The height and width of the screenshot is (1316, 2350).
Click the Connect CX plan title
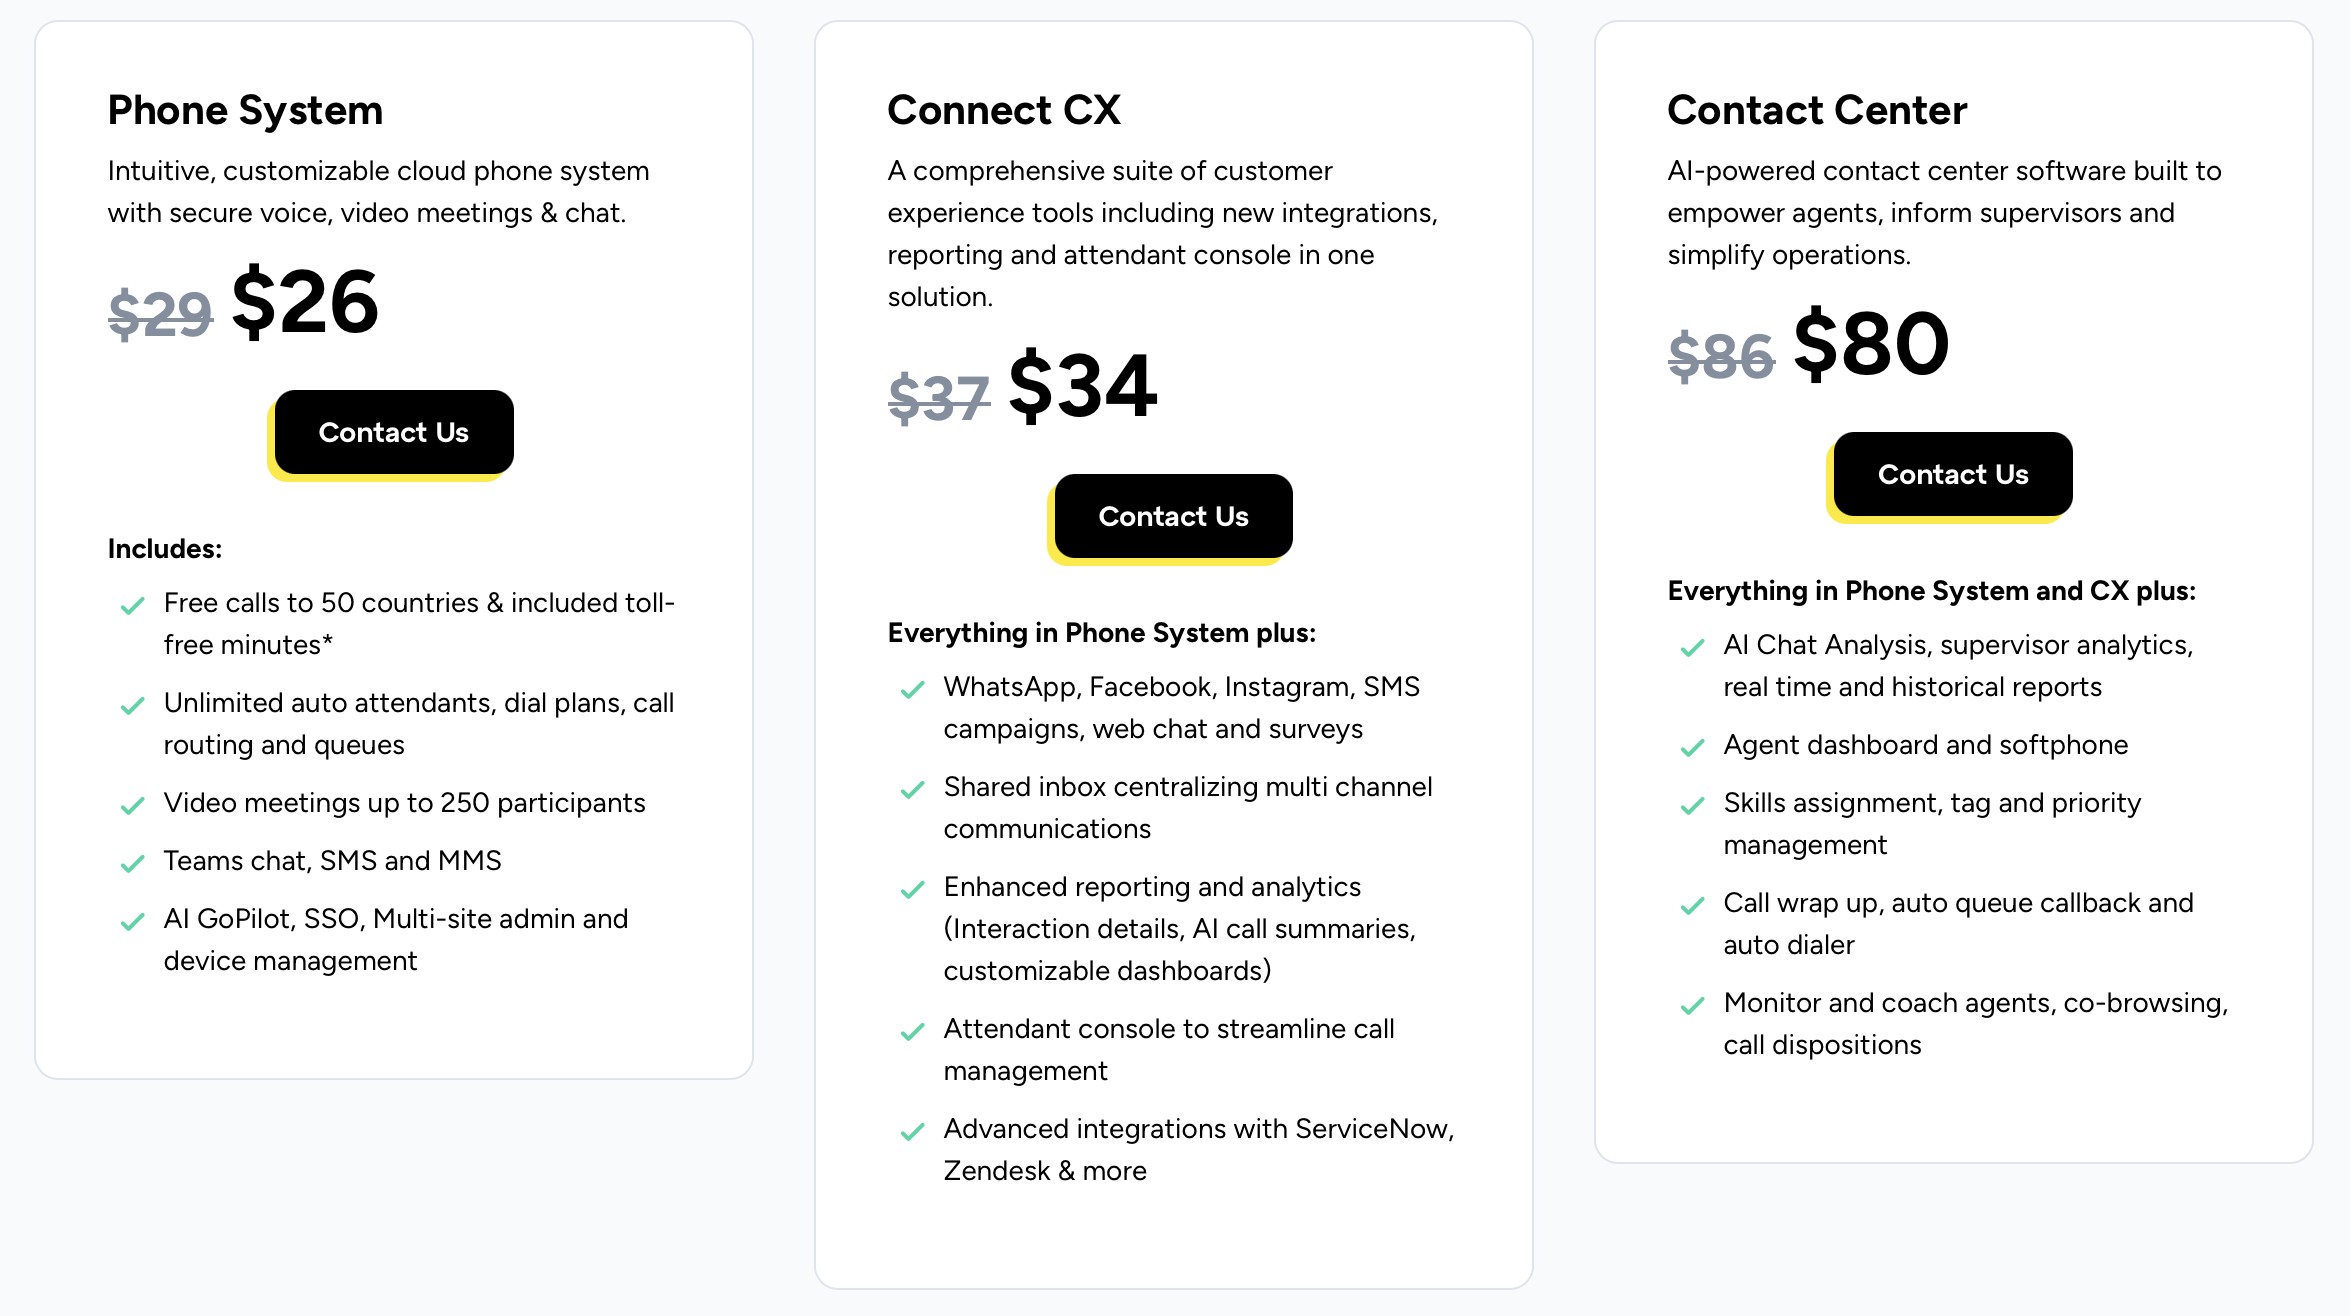pos(1004,110)
